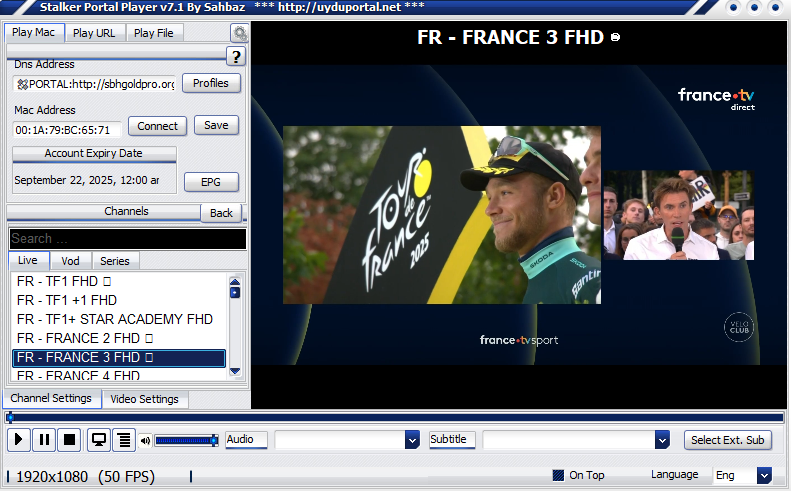Open the Play File tab
Screen dimensions: 791x491
point(154,33)
